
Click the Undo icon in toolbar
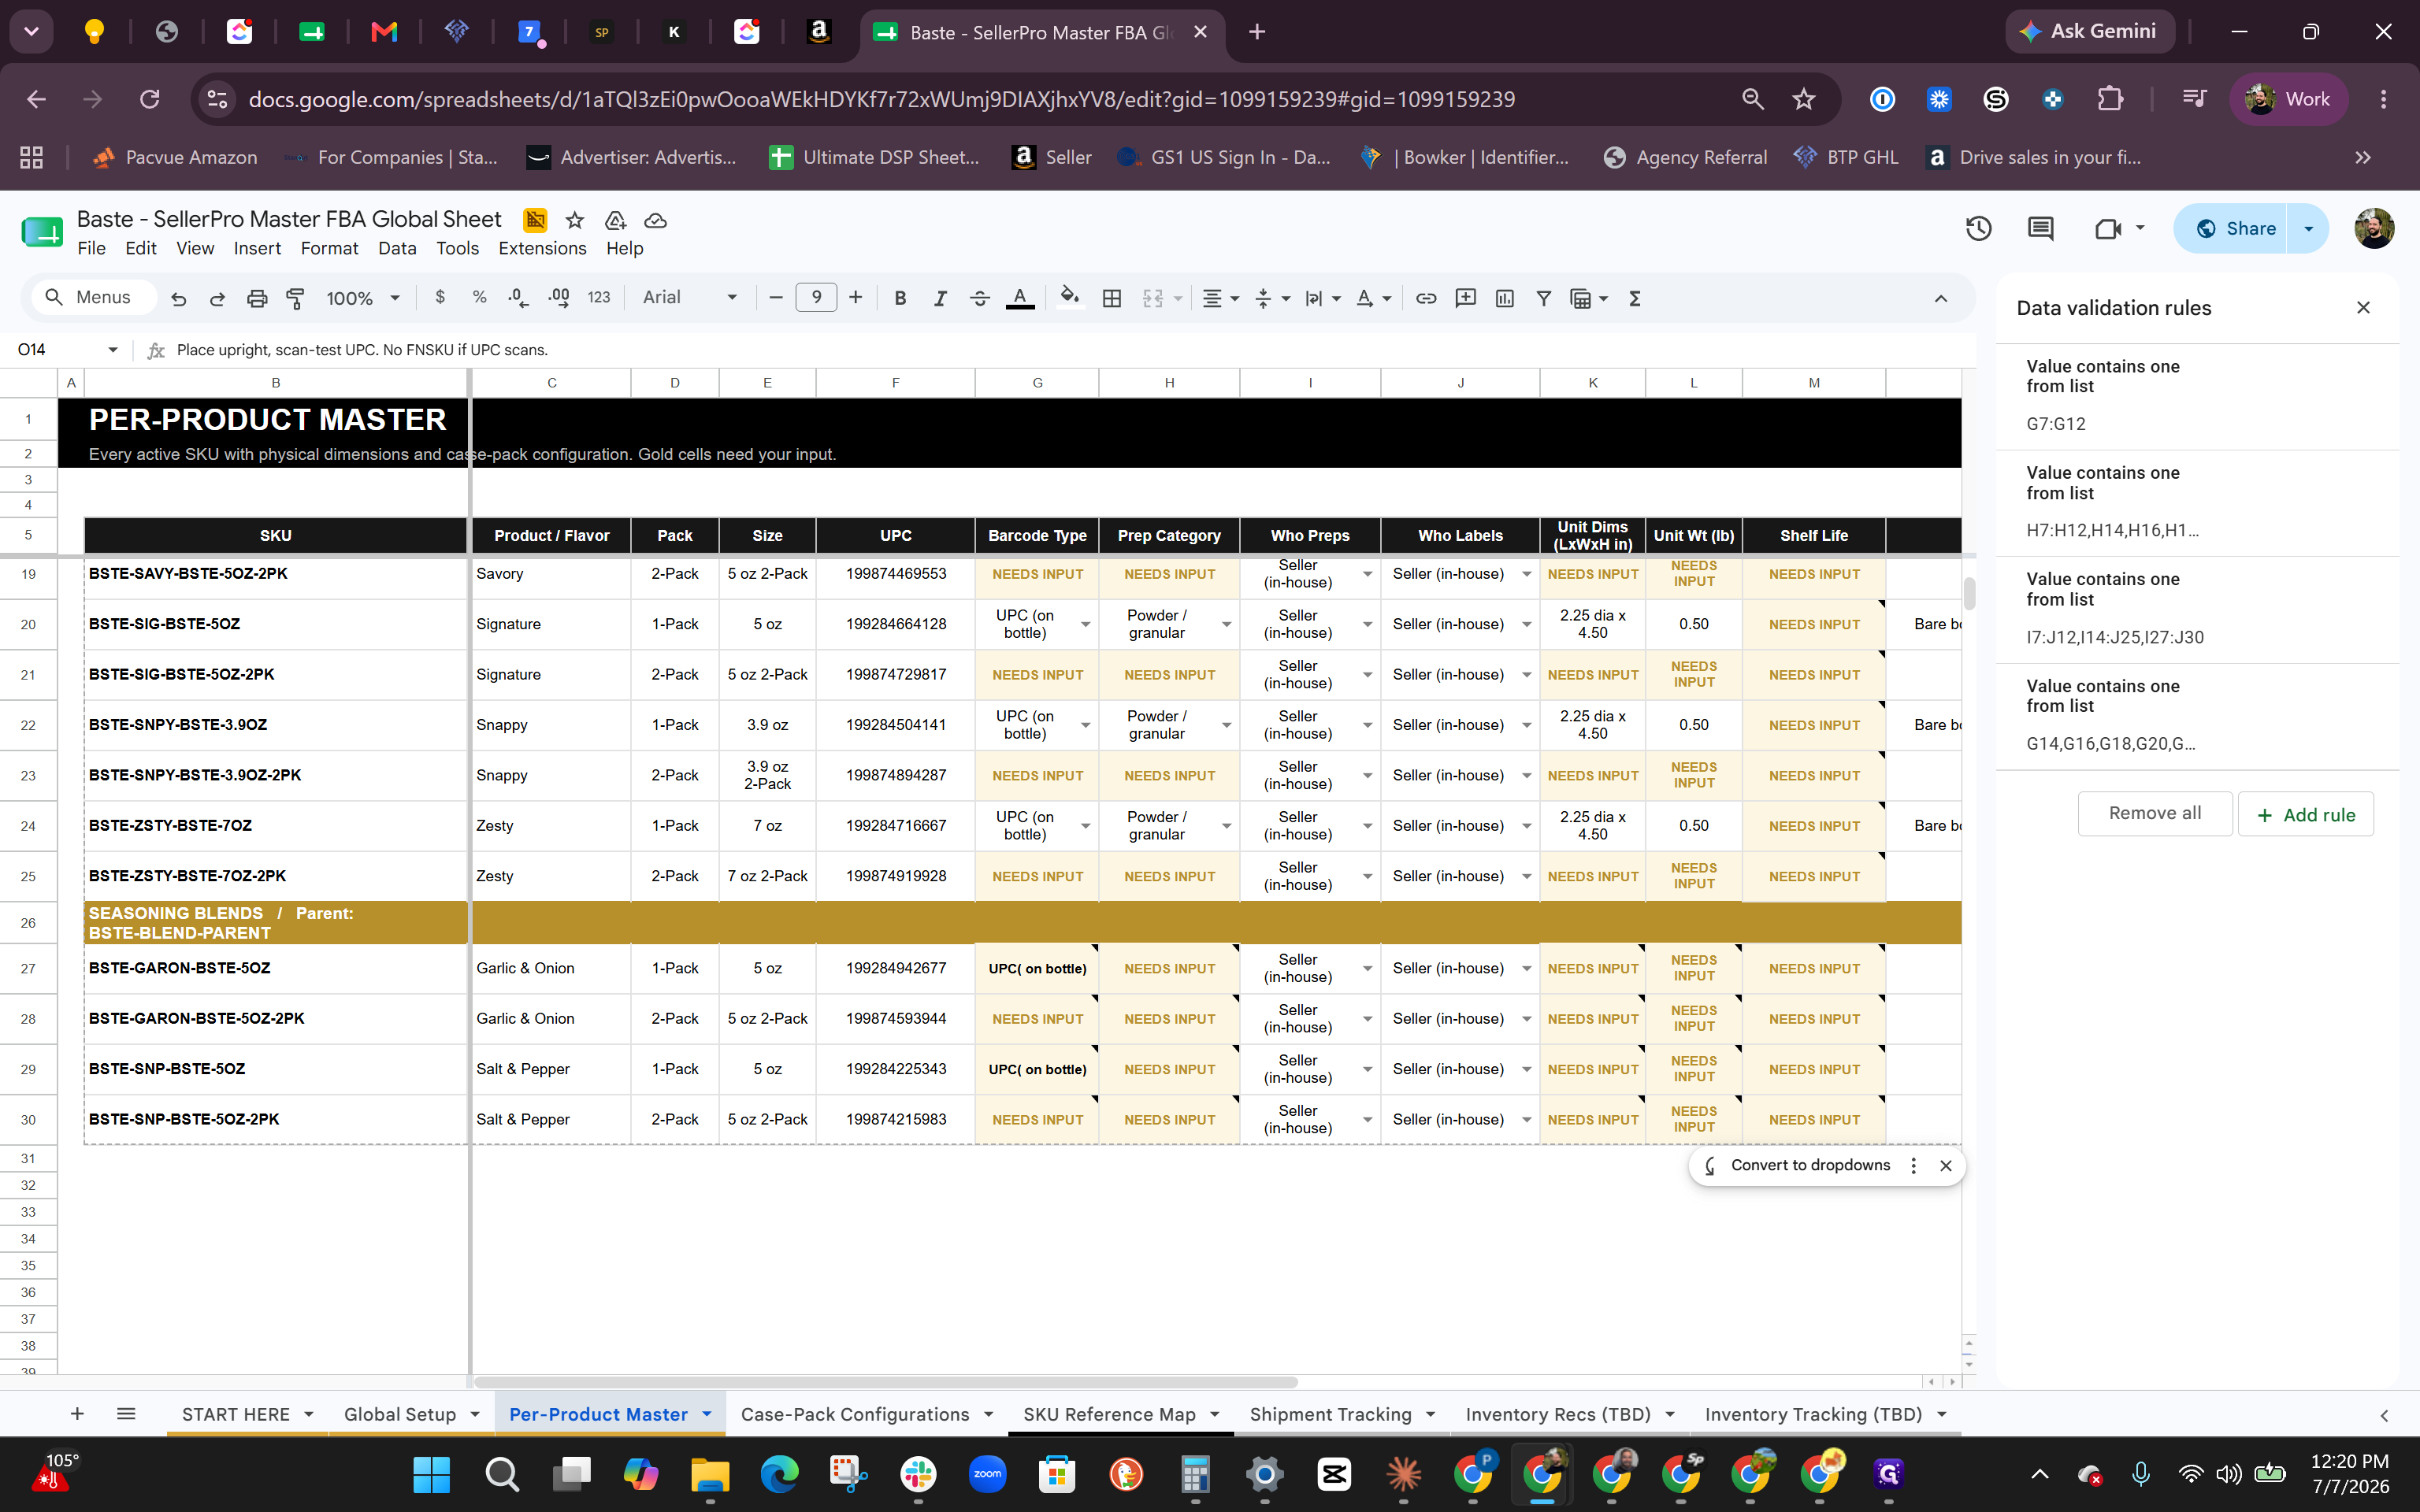point(178,298)
